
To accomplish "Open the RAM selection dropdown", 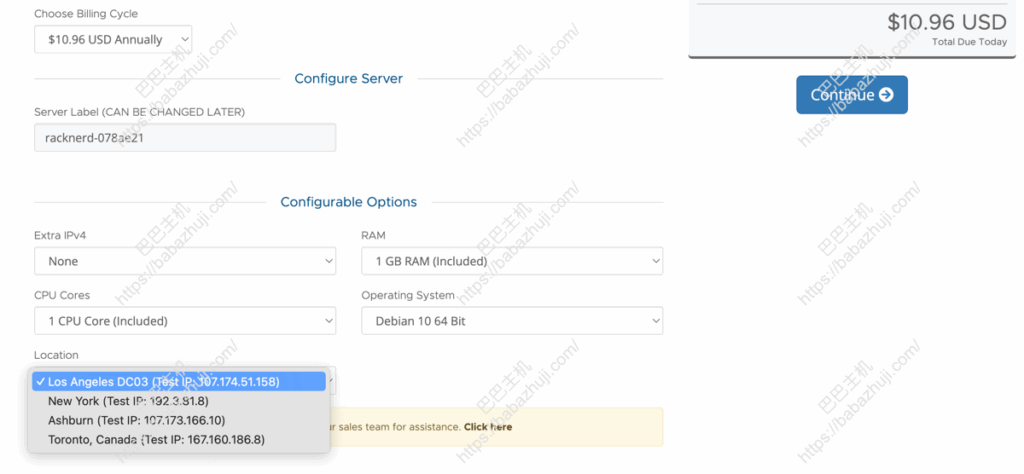I will click(511, 261).
